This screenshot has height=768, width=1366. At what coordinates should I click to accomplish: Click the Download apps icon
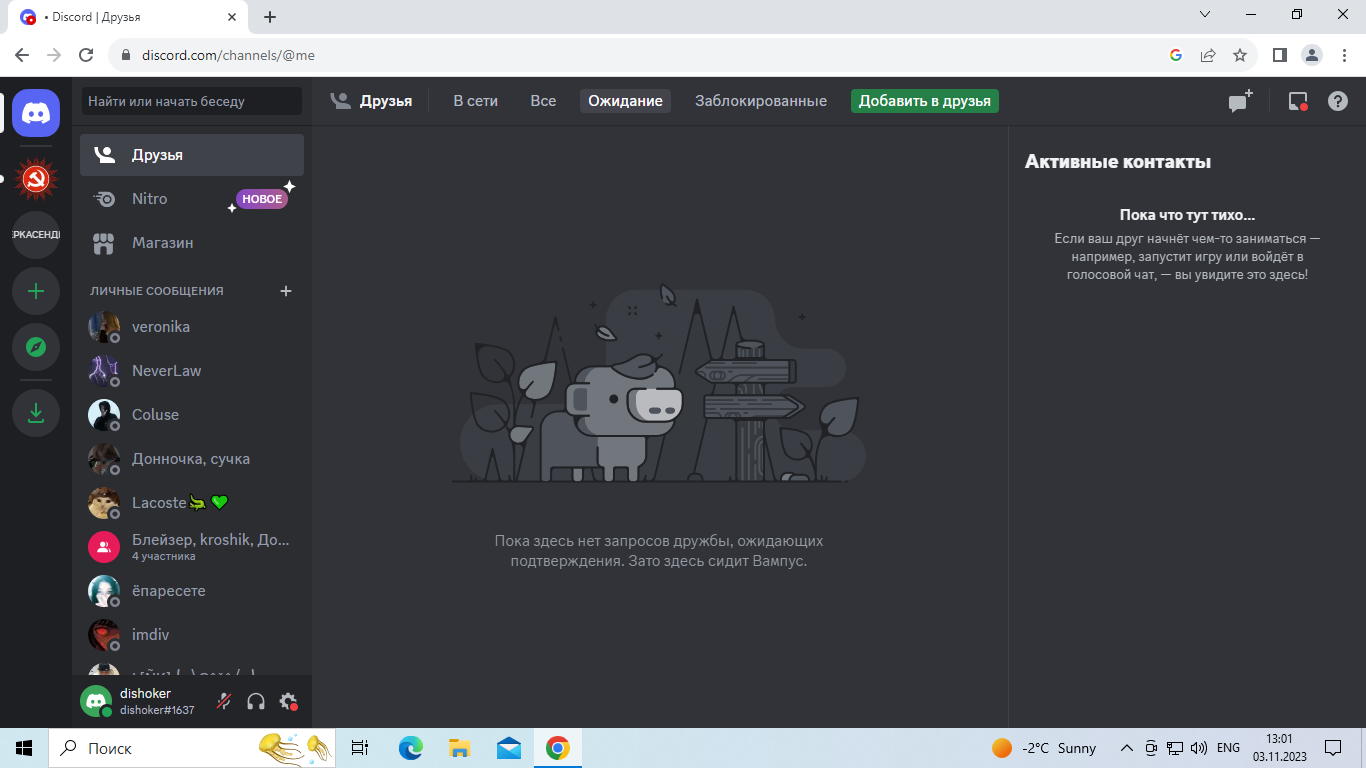(x=36, y=413)
